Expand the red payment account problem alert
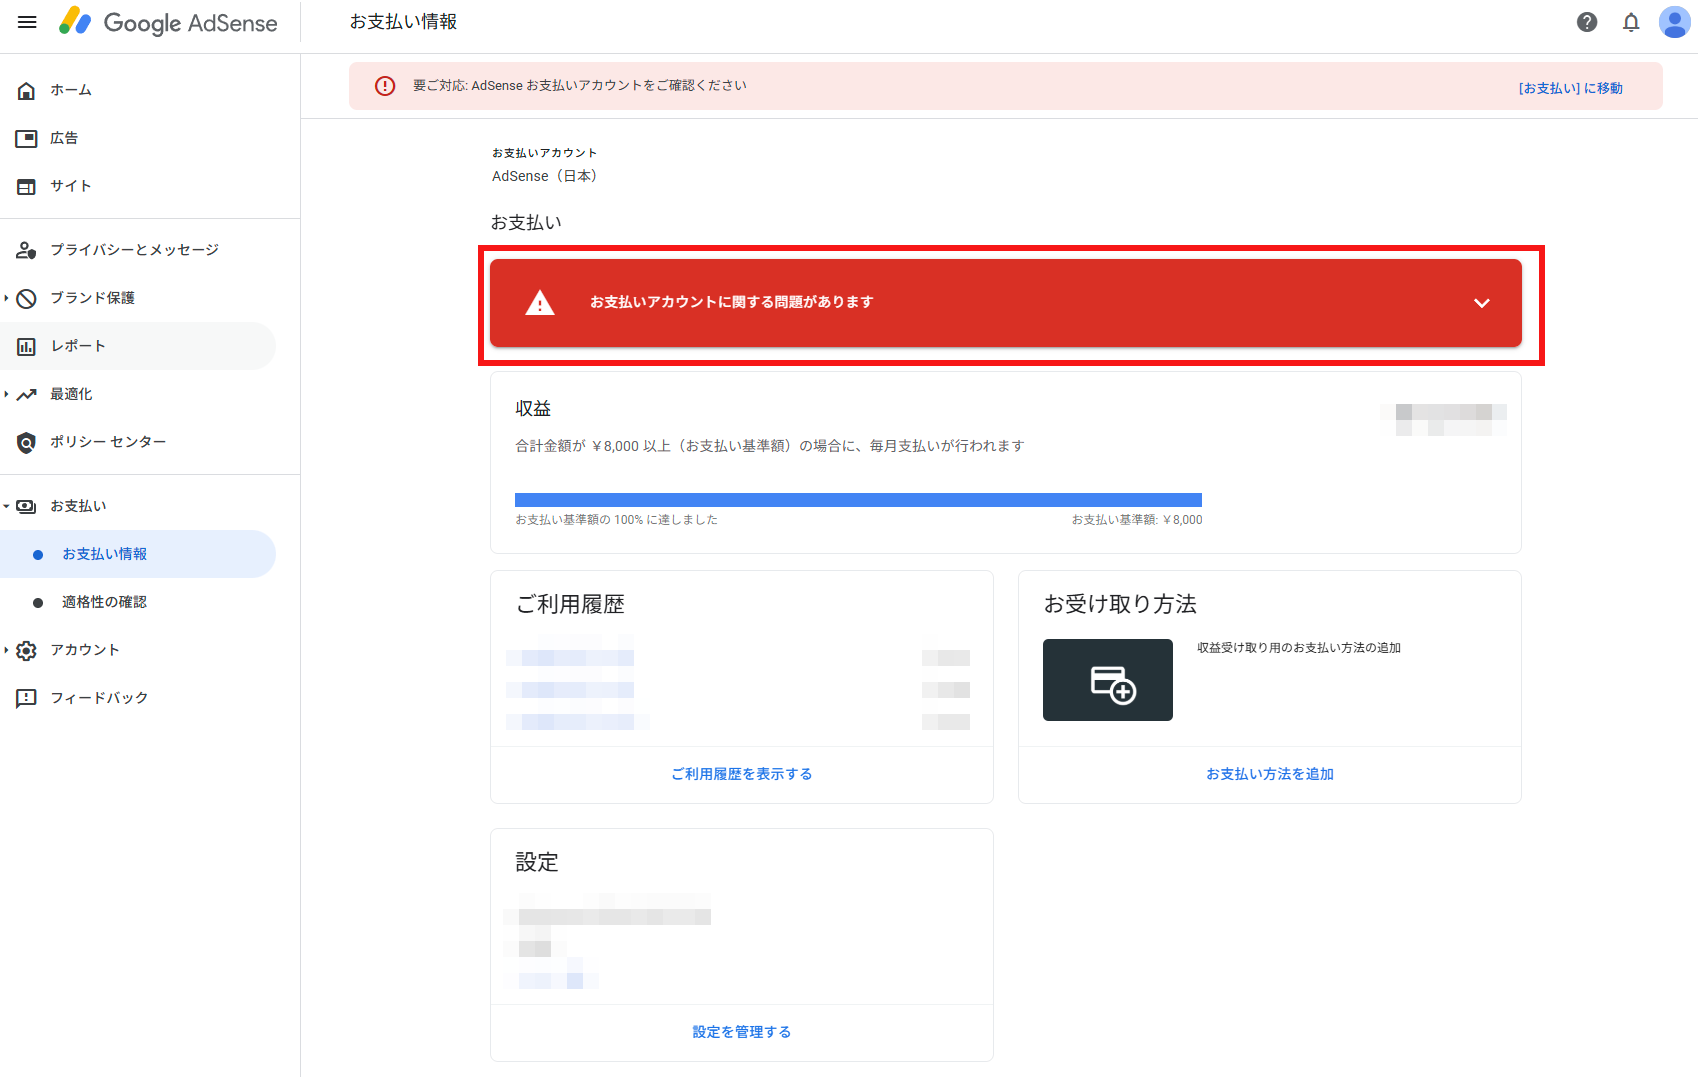1698x1077 pixels. tap(1482, 303)
